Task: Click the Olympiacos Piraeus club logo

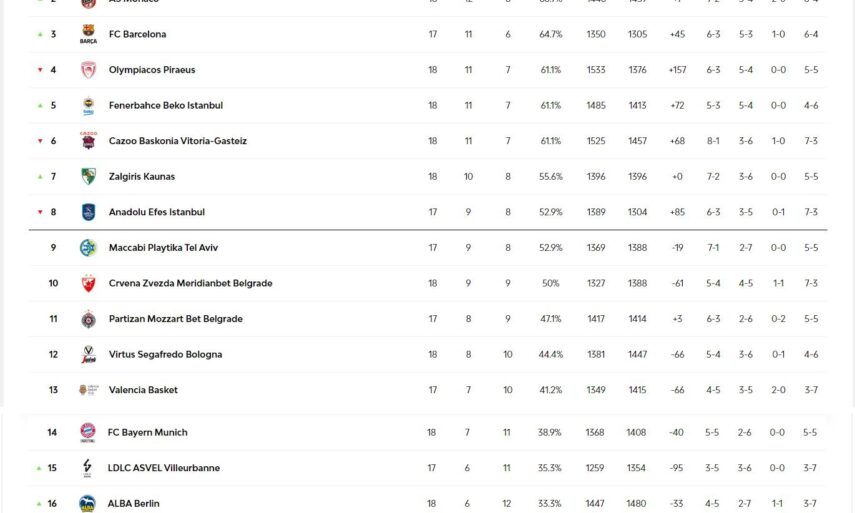Action: [88, 70]
